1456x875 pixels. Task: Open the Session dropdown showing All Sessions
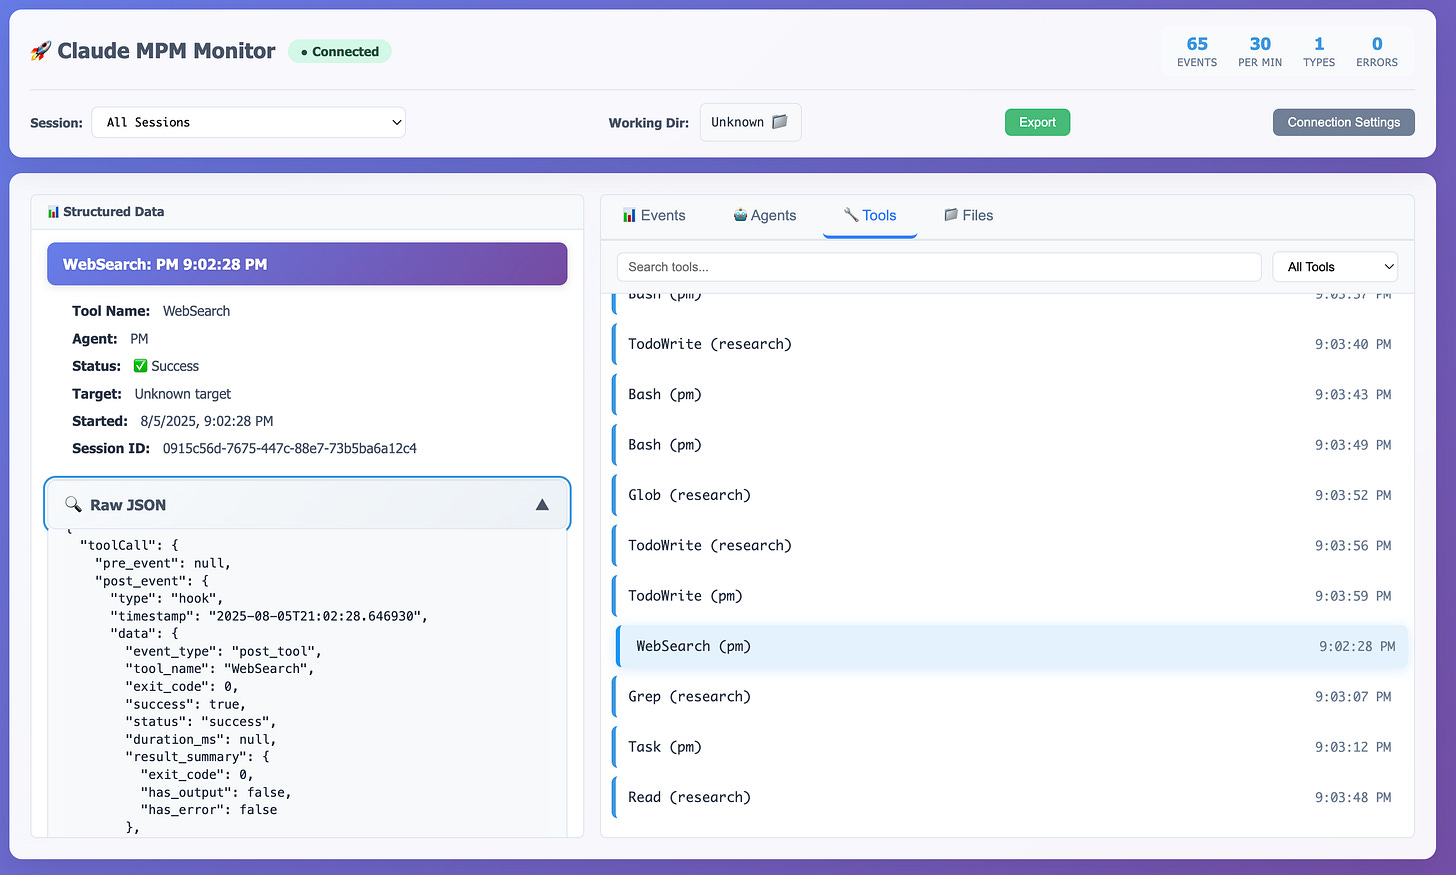point(249,122)
